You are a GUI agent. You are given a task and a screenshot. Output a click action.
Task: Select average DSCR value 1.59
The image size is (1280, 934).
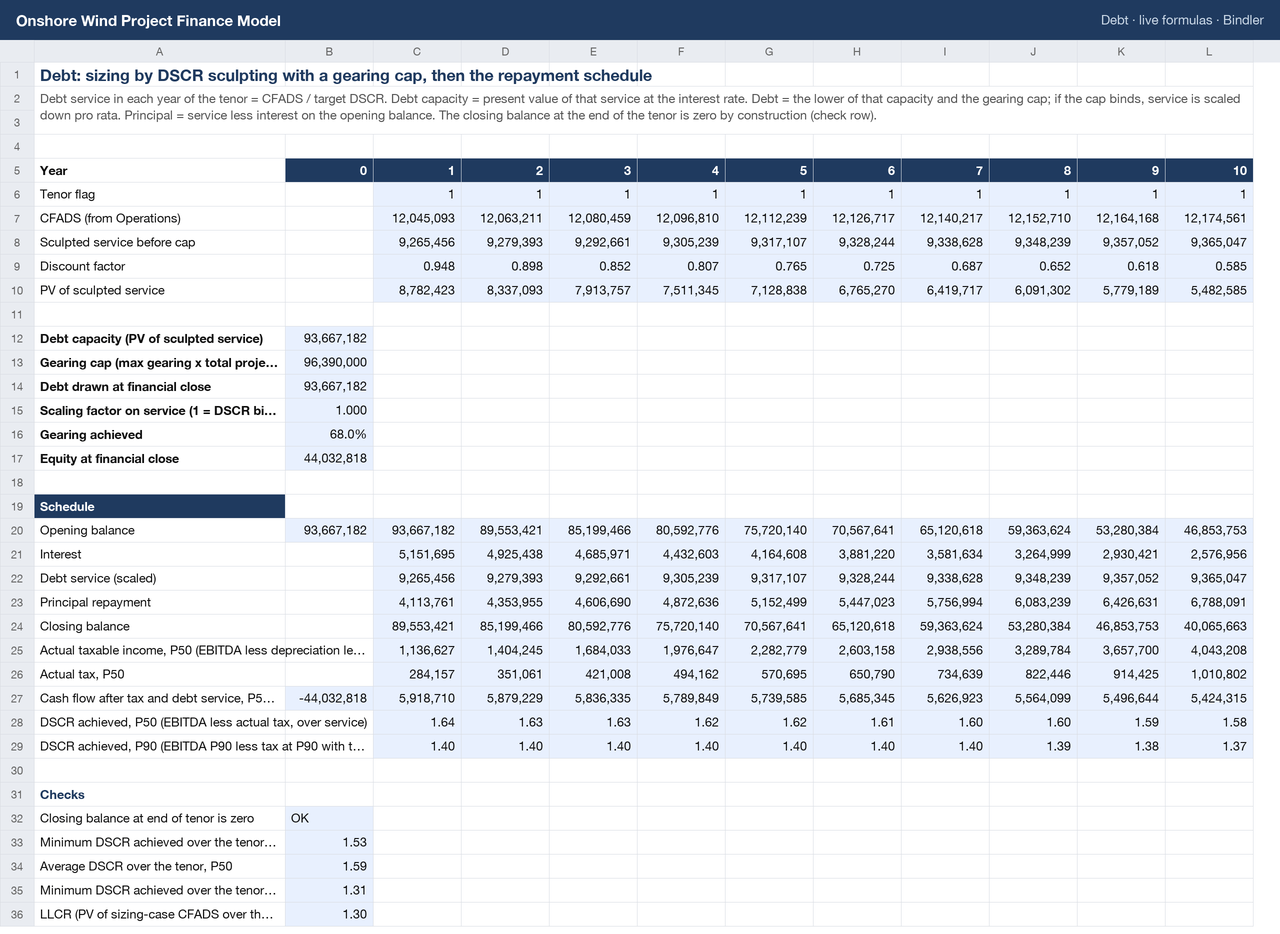click(329, 866)
